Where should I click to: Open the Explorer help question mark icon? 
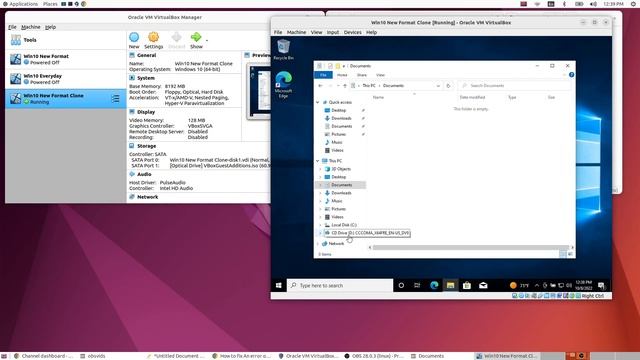click(571, 75)
